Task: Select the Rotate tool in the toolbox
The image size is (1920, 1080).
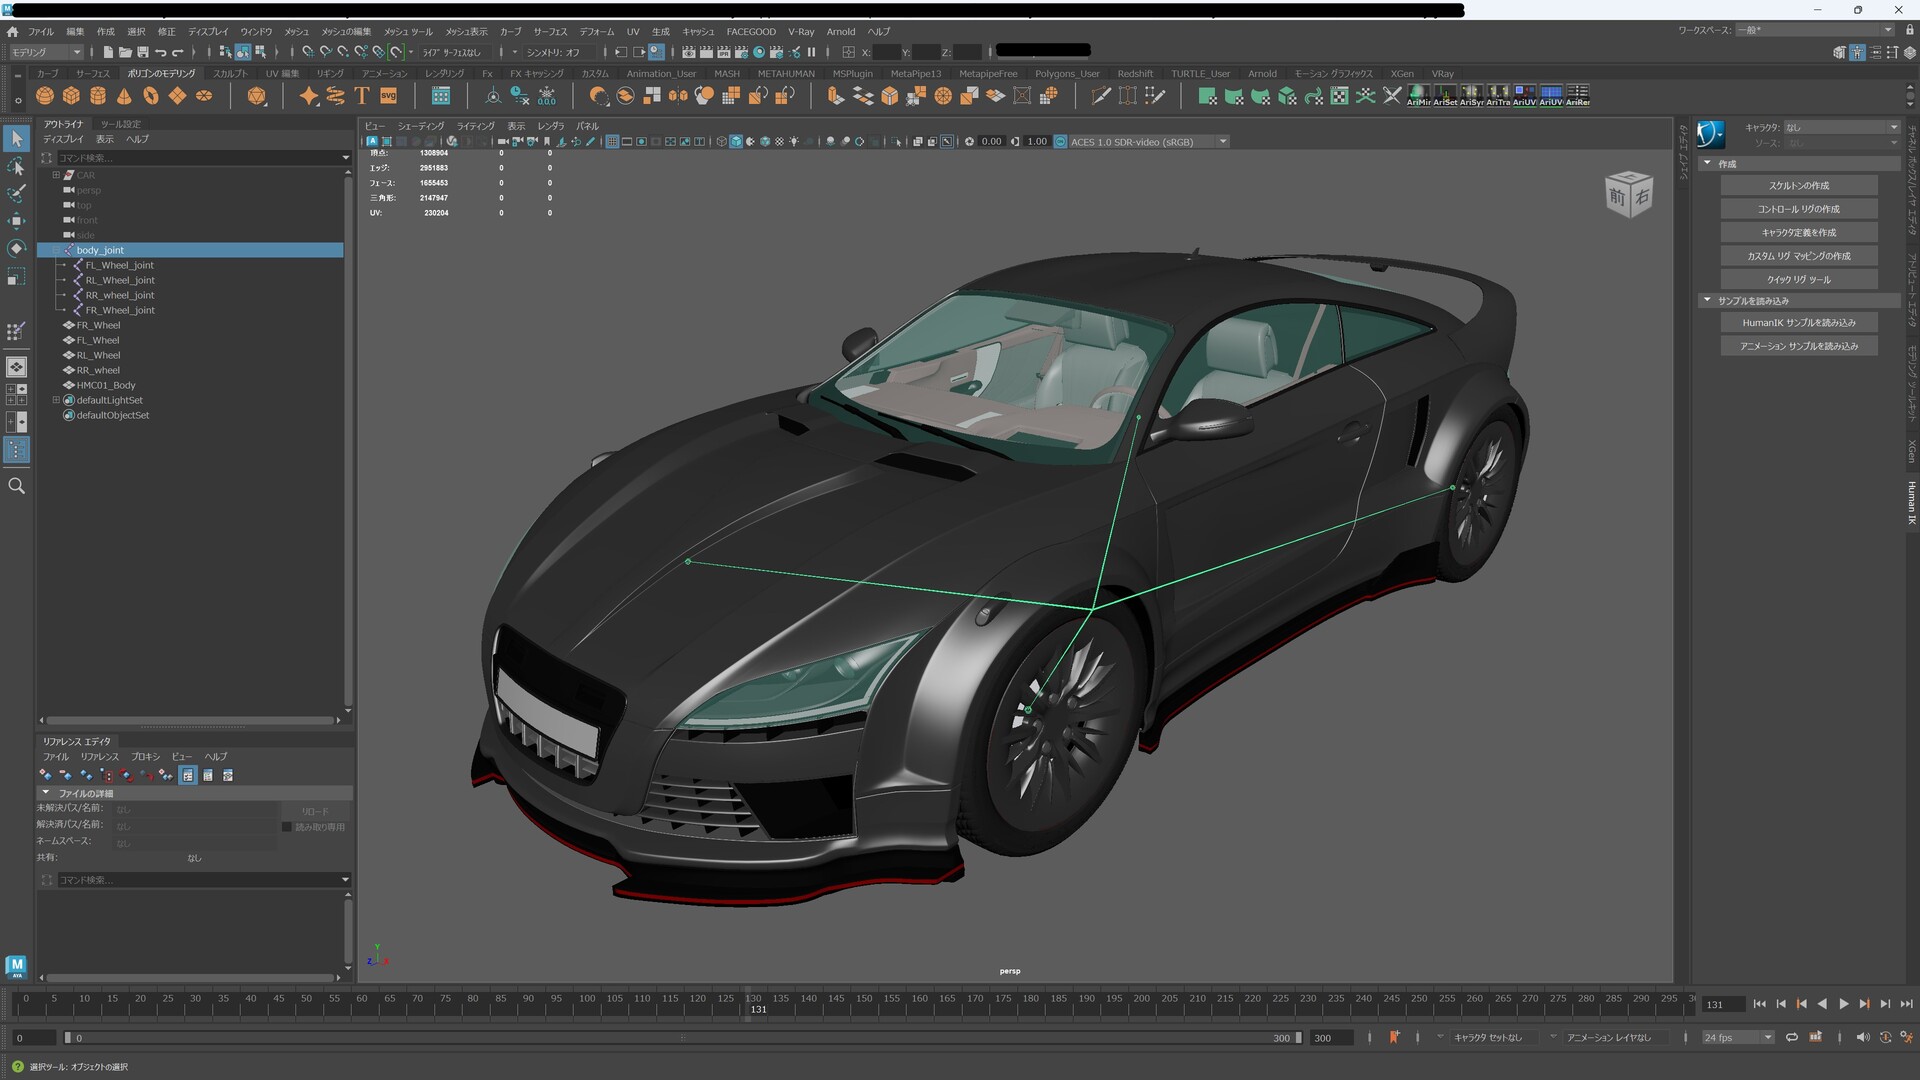Action: pos(16,249)
